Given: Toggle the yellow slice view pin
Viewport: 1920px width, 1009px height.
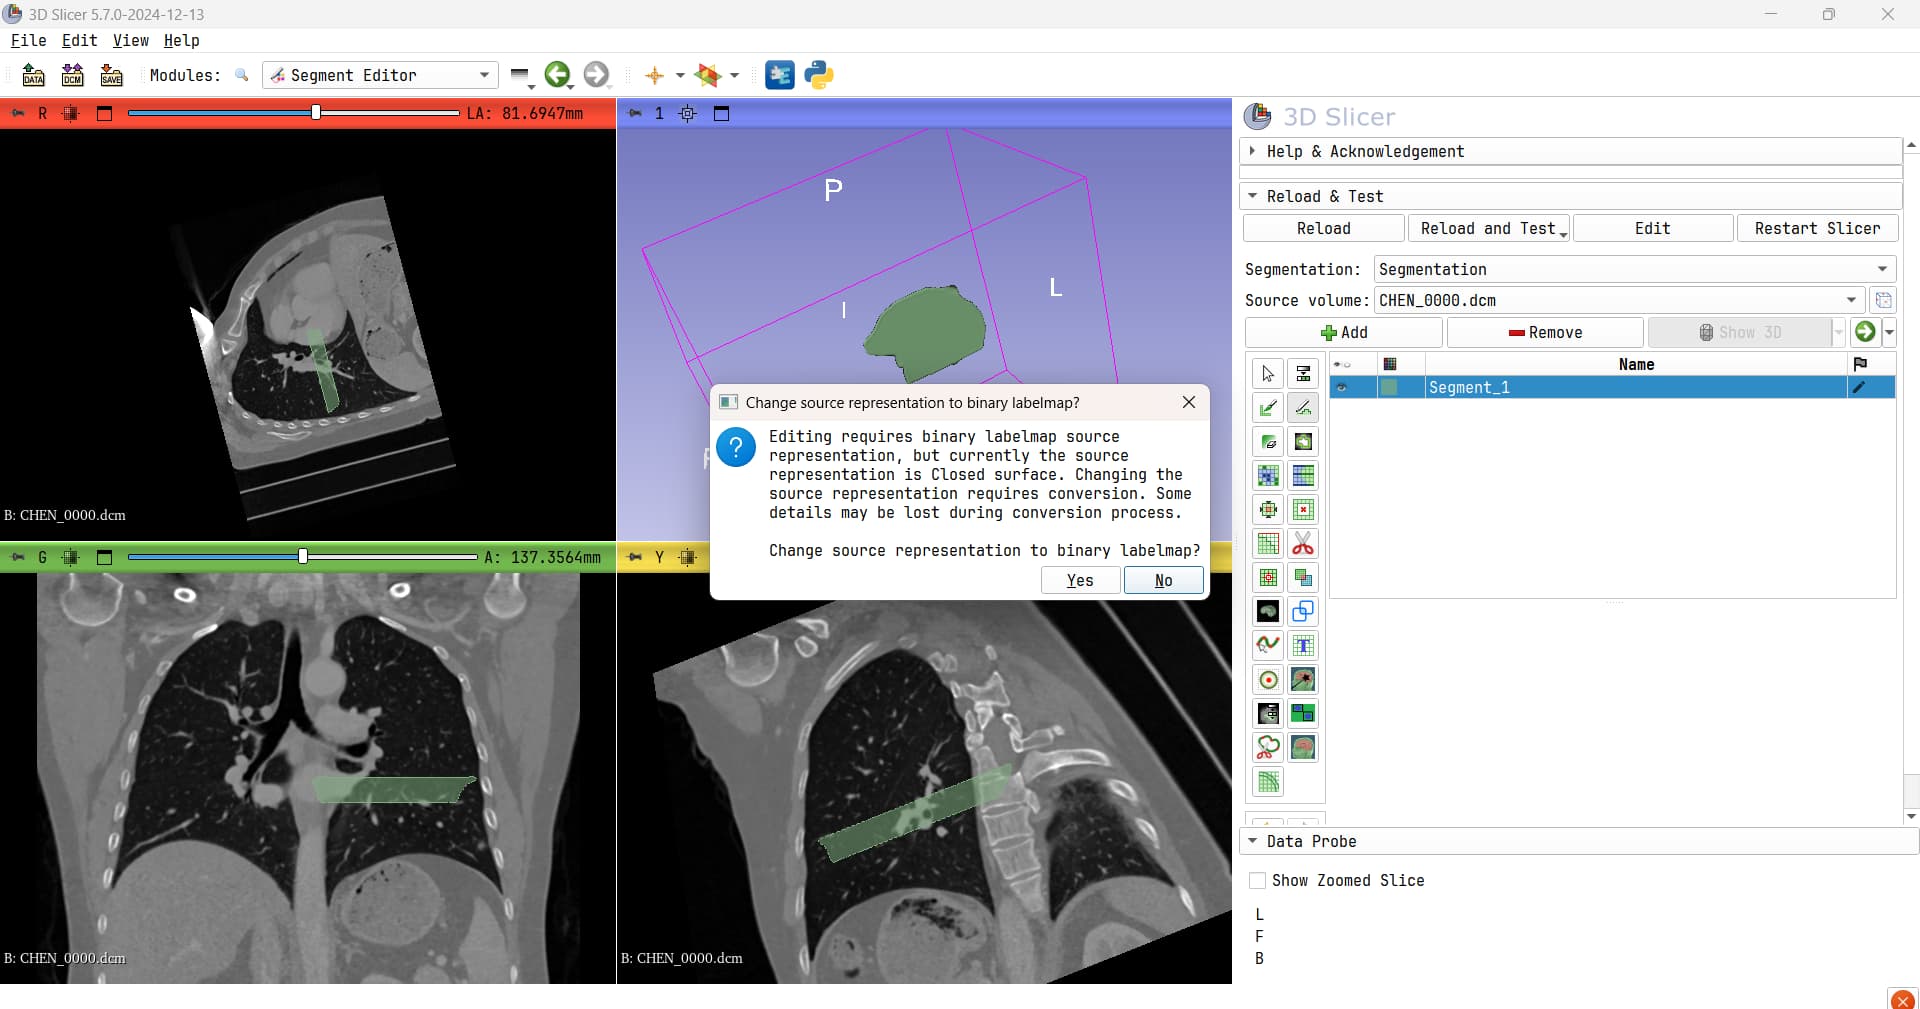Looking at the screenshot, I should click(635, 558).
